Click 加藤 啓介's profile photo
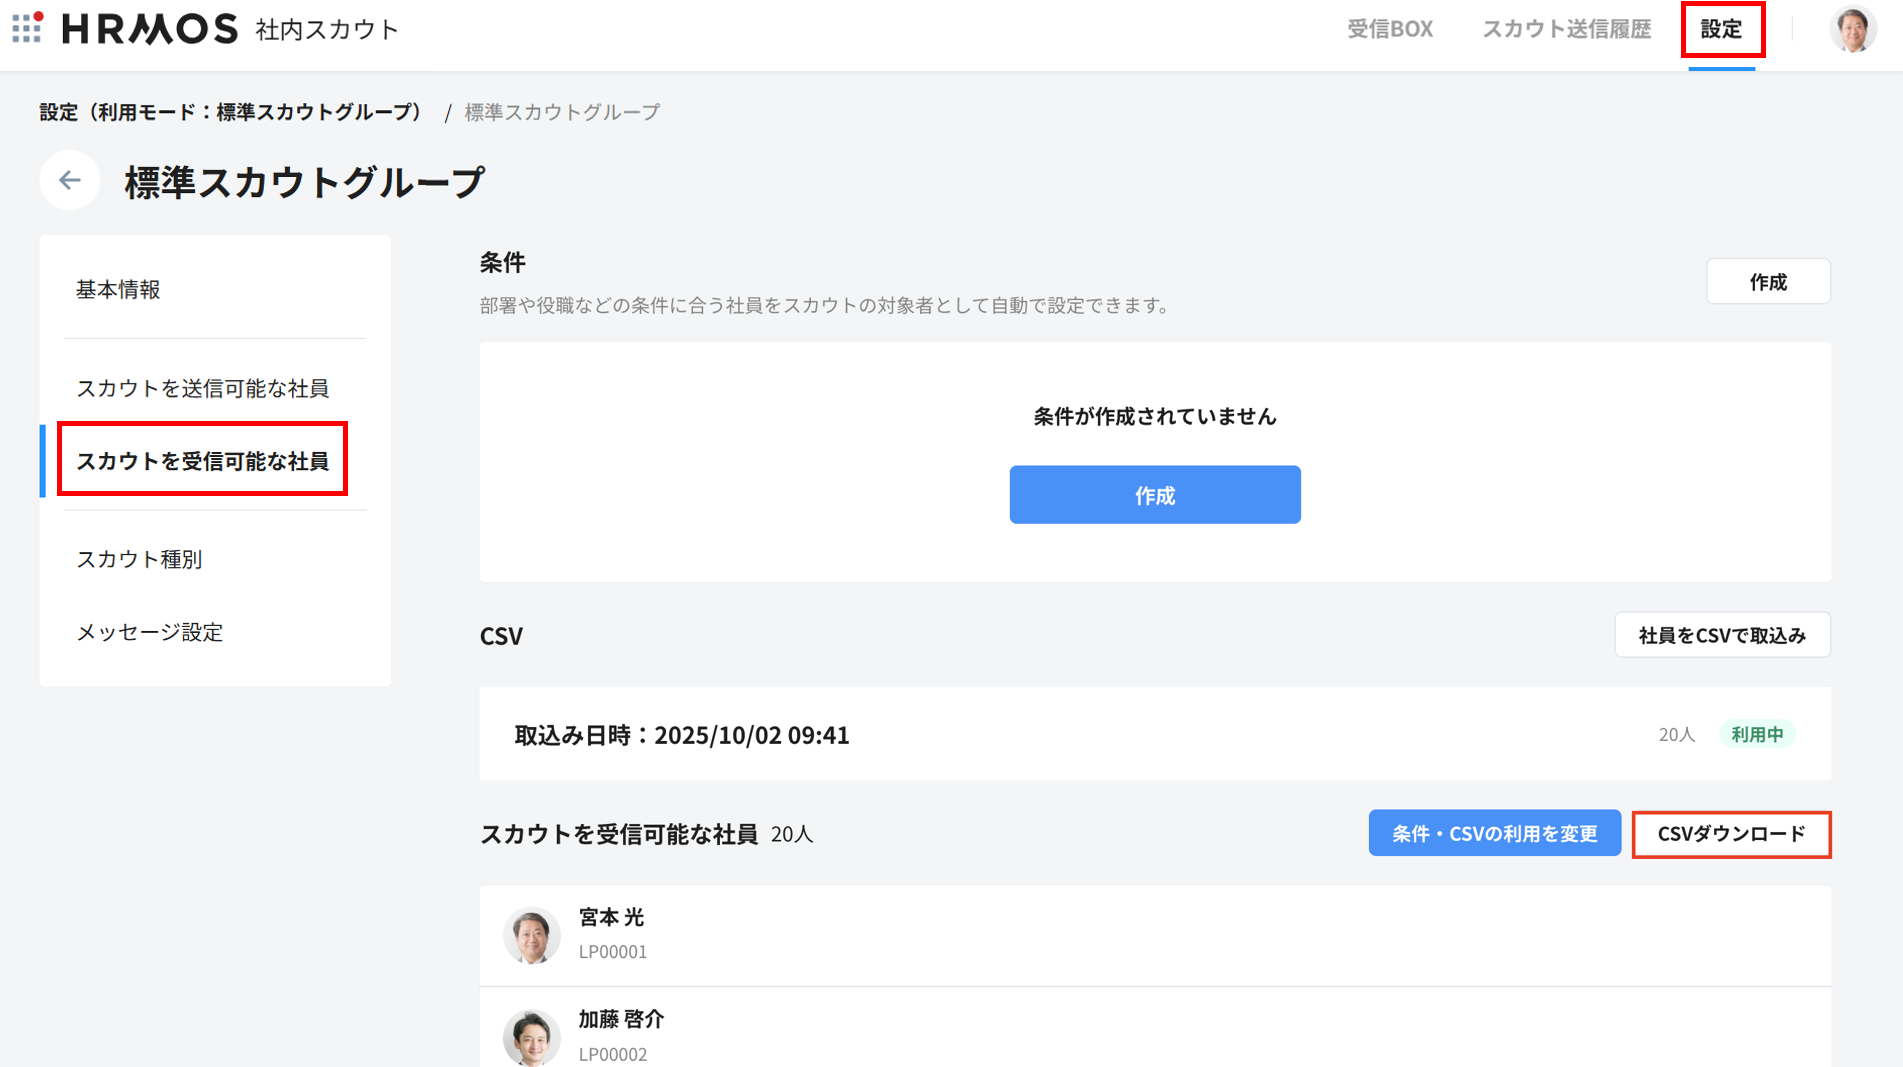1903x1067 pixels. pos(531,1036)
